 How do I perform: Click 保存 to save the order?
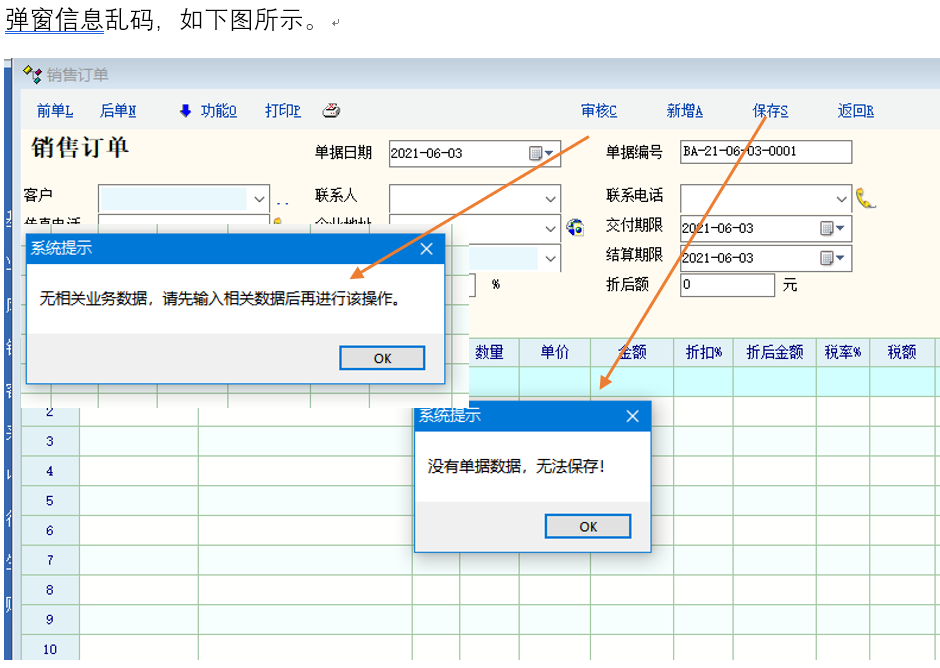770,111
